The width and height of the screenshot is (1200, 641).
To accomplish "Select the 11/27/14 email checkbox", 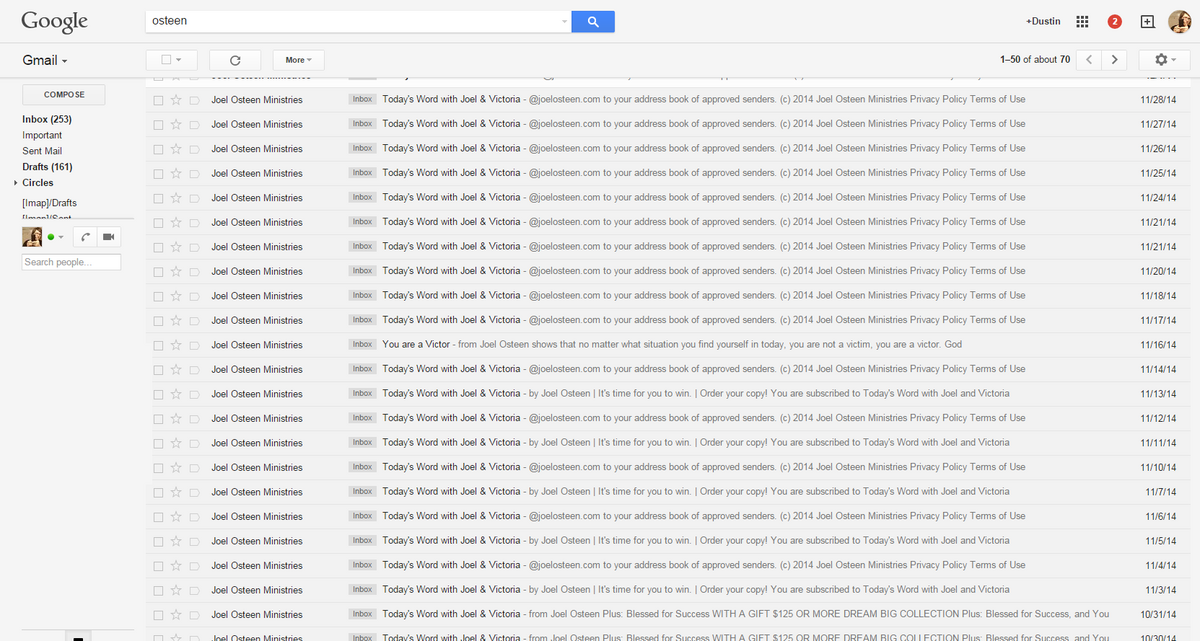I will click(158, 125).
